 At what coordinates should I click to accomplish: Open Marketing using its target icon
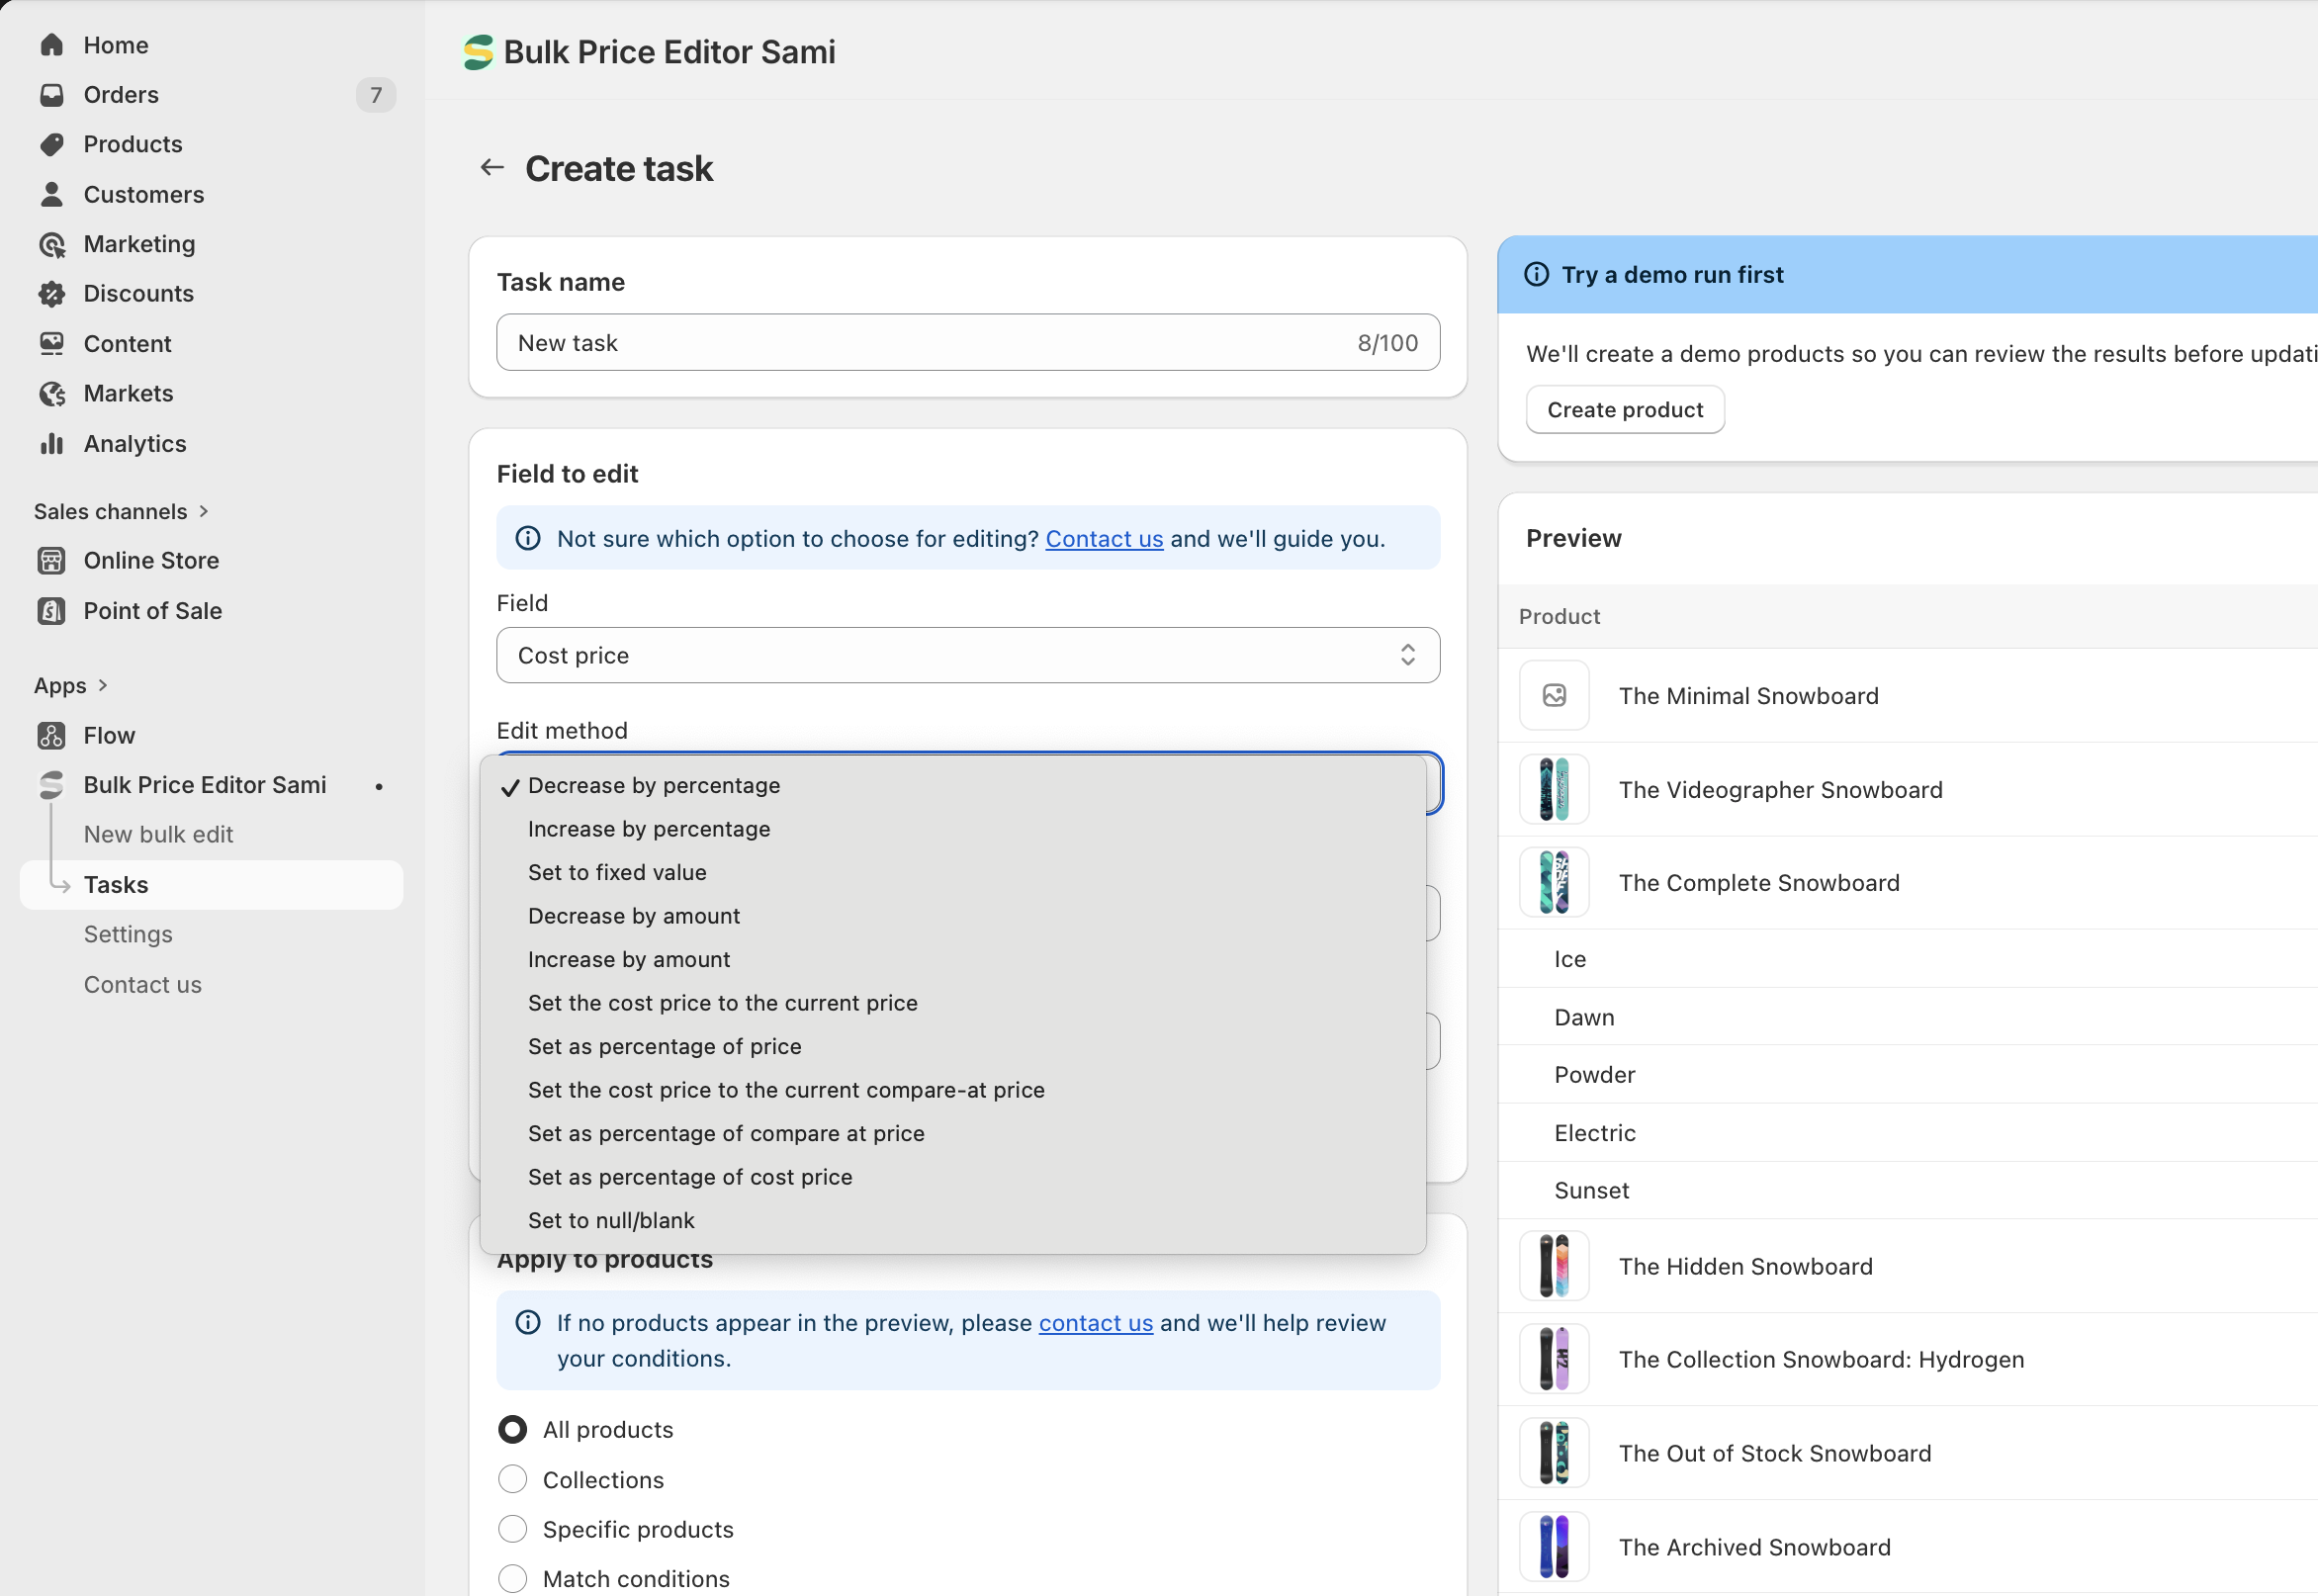click(52, 244)
